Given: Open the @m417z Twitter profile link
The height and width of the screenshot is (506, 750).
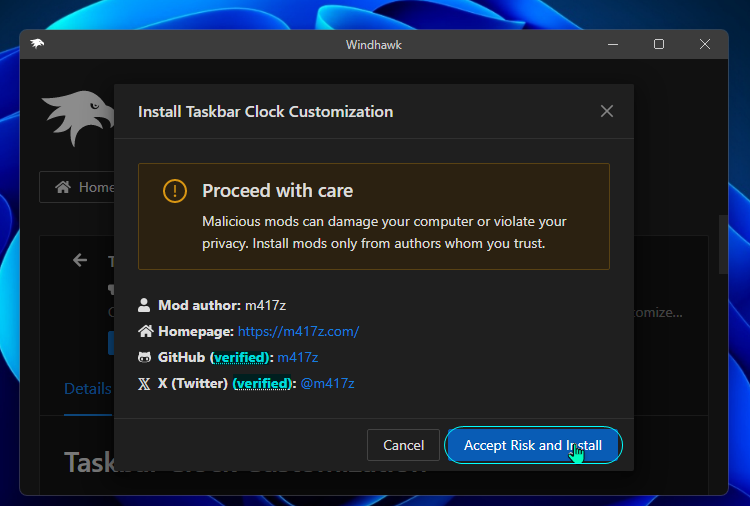Looking at the screenshot, I should [327, 383].
